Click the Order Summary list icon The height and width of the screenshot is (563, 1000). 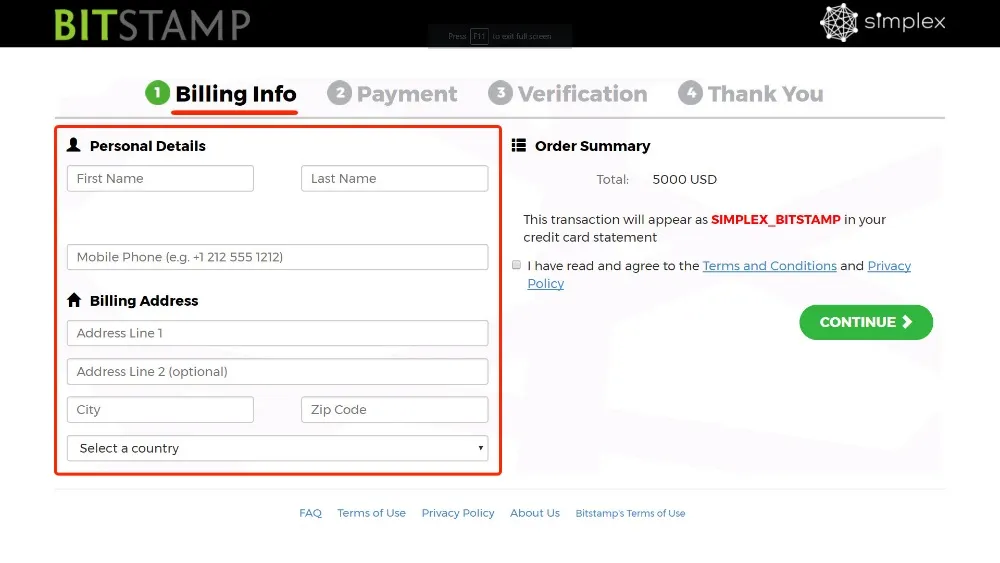pos(518,145)
